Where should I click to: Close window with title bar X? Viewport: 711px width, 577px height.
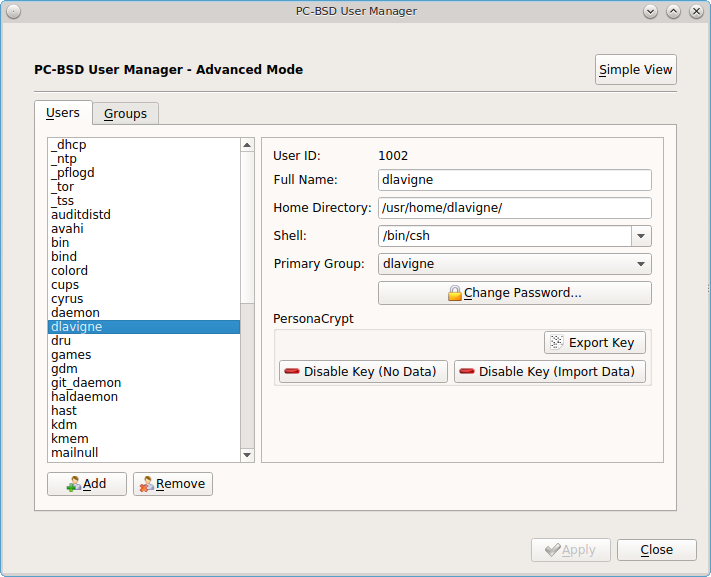pos(696,11)
